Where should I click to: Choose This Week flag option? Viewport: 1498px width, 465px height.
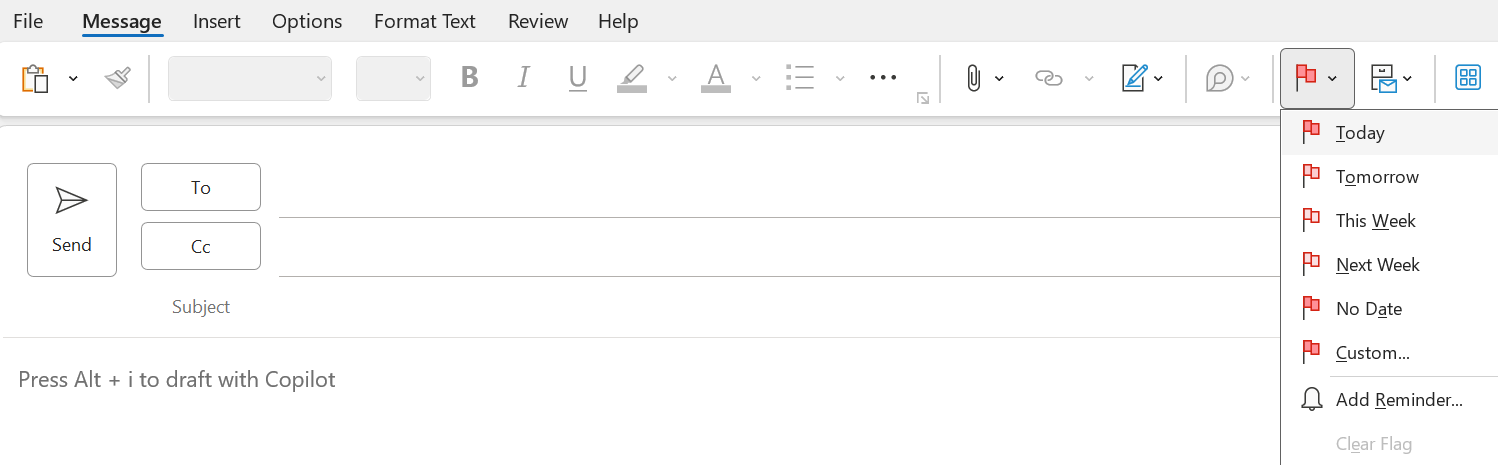1389,221
